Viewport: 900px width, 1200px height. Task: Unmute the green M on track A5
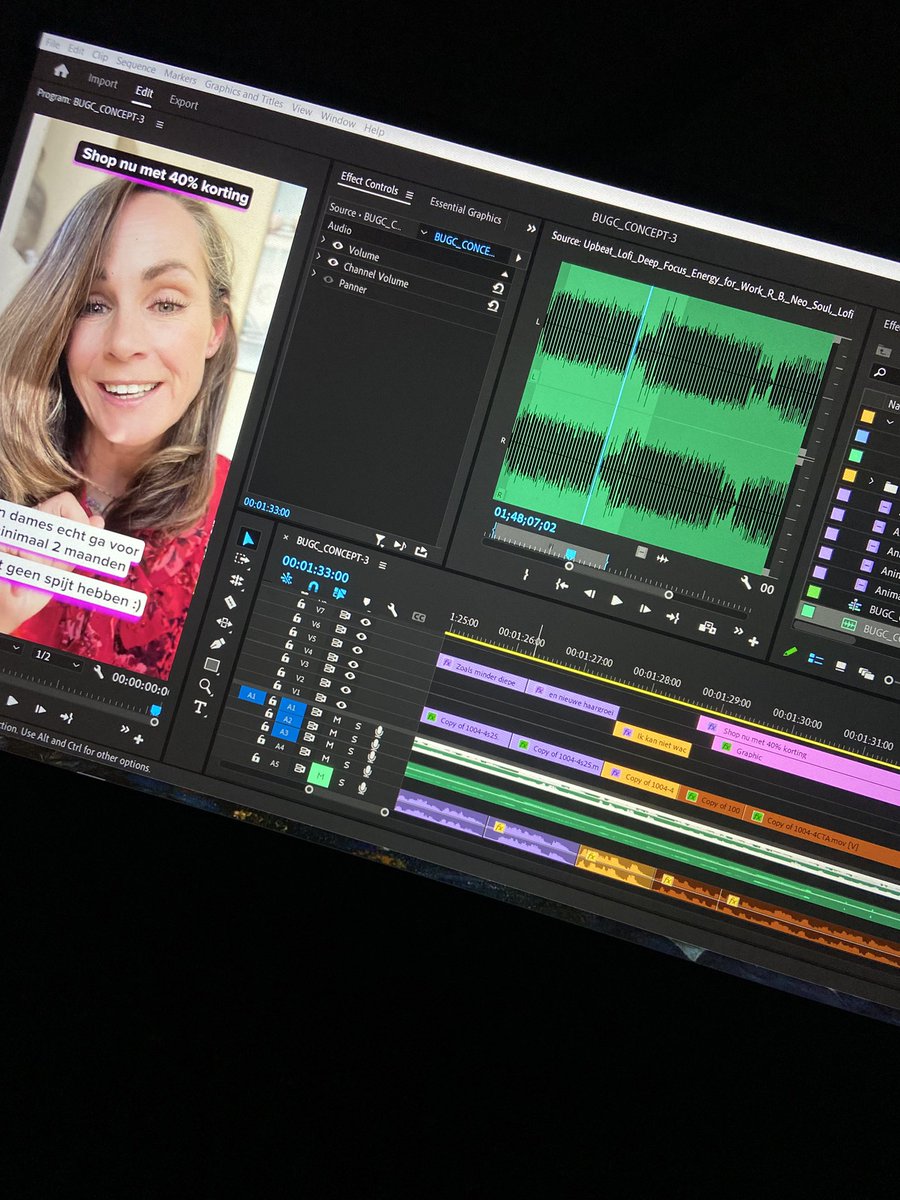point(320,775)
